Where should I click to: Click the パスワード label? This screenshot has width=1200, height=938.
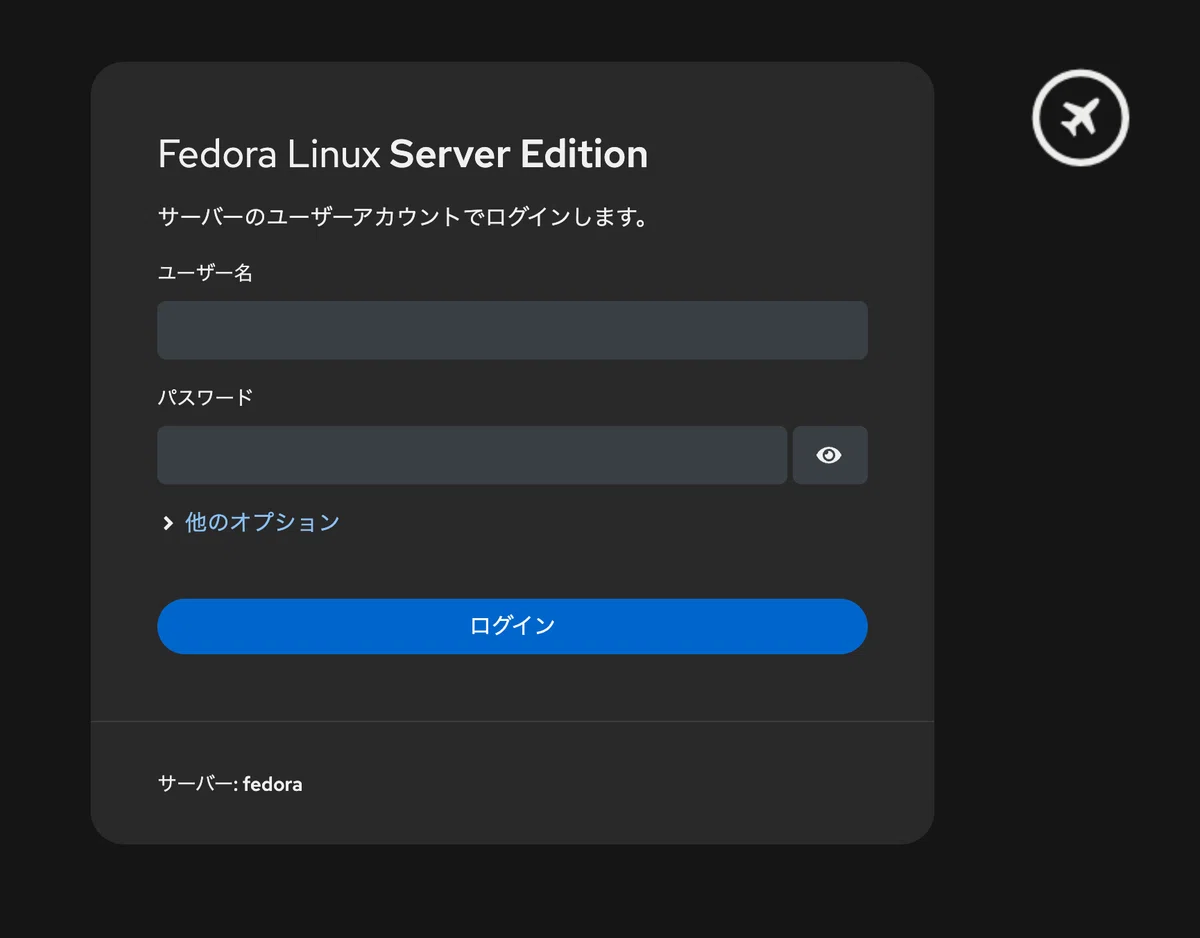(205, 397)
